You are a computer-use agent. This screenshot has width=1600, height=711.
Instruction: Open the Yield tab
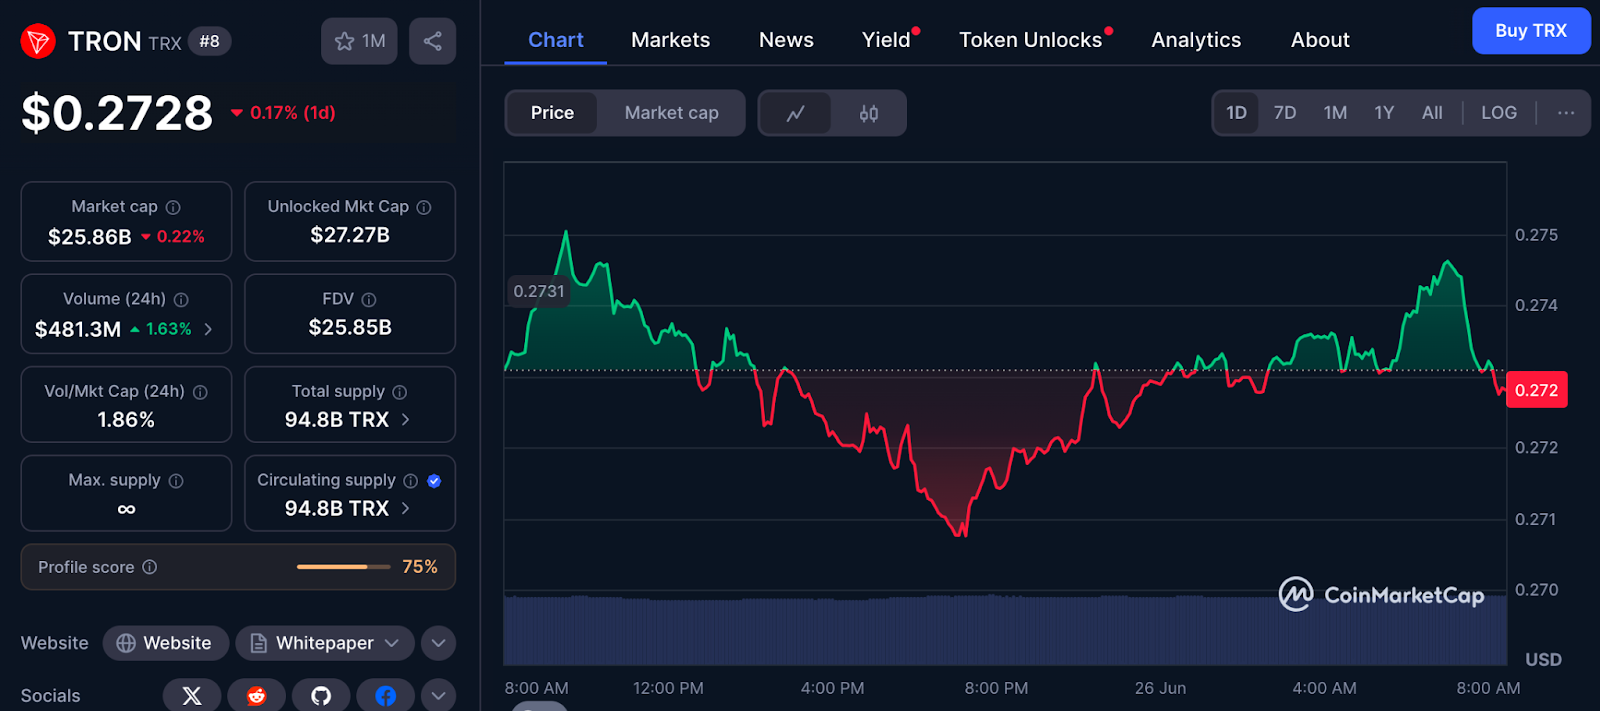pyautogui.click(x=887, y=40)
